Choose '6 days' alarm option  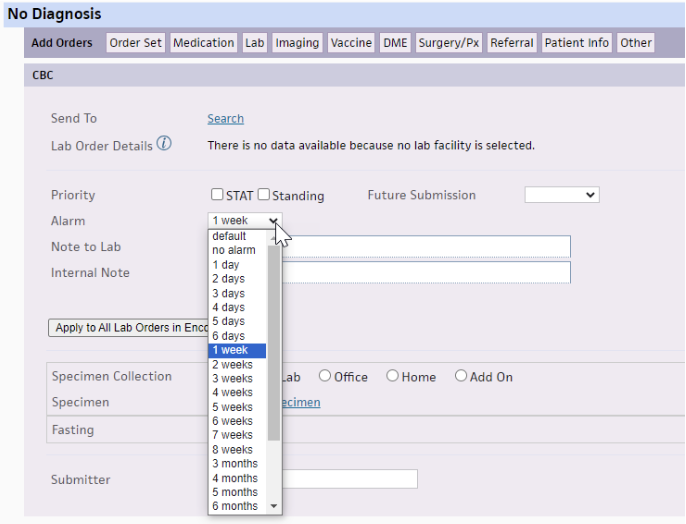click(237, 336)
